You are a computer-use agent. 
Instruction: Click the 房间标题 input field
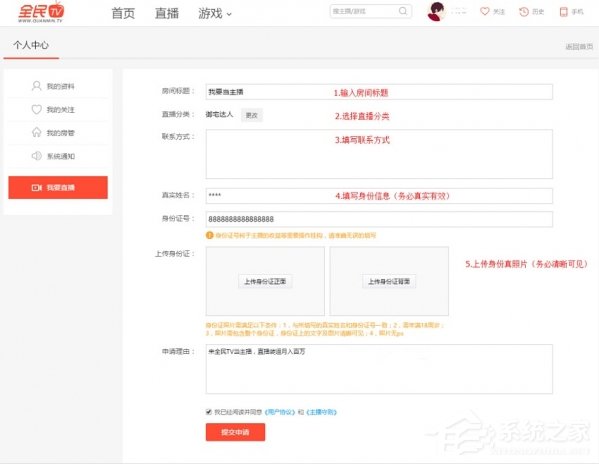click(x=379, y=92)
